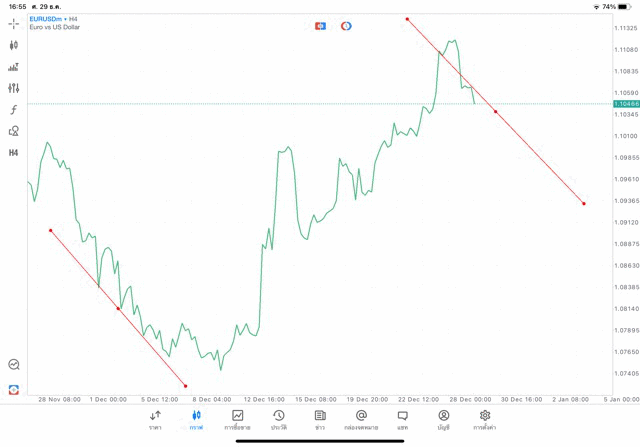Tap the blue square icon in bottom-left corner
The image size is (640, 447).
[13, 389]
